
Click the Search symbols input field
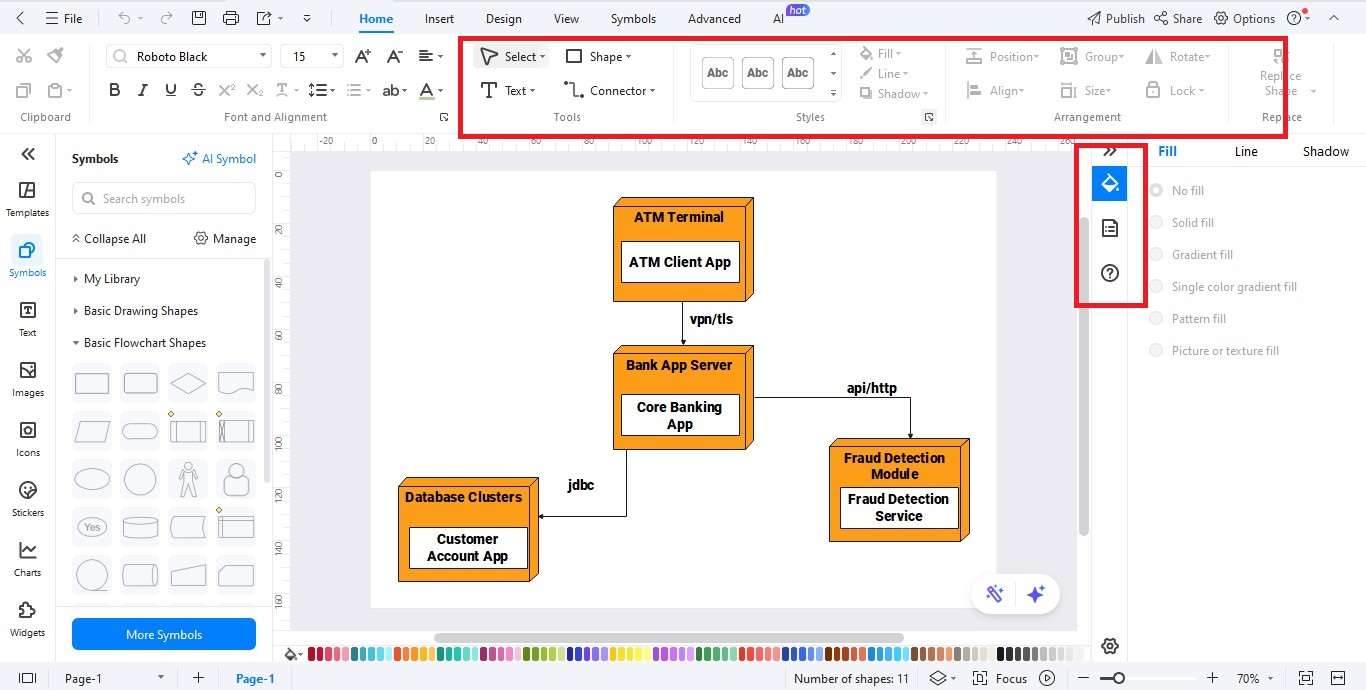(x=163, y=199)
